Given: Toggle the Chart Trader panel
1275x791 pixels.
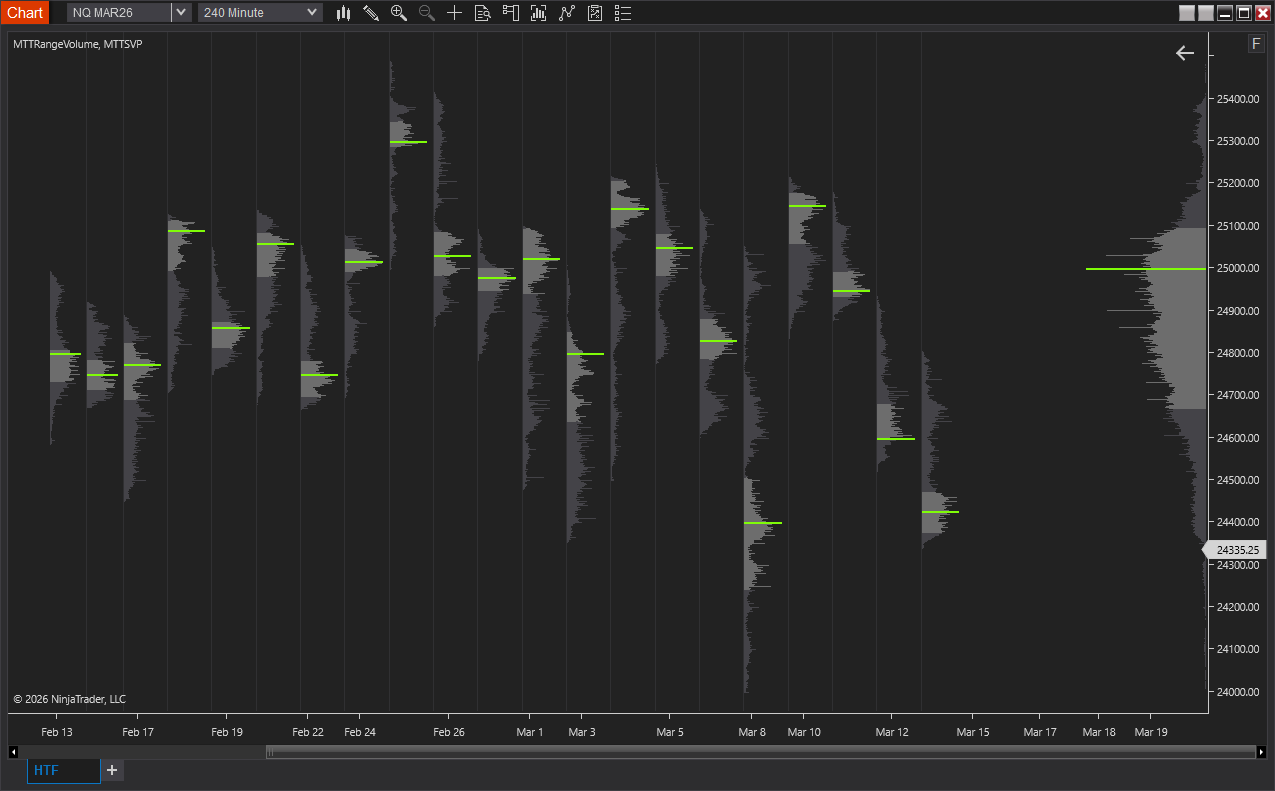Looking at the screenshot, I should point(510,13).
